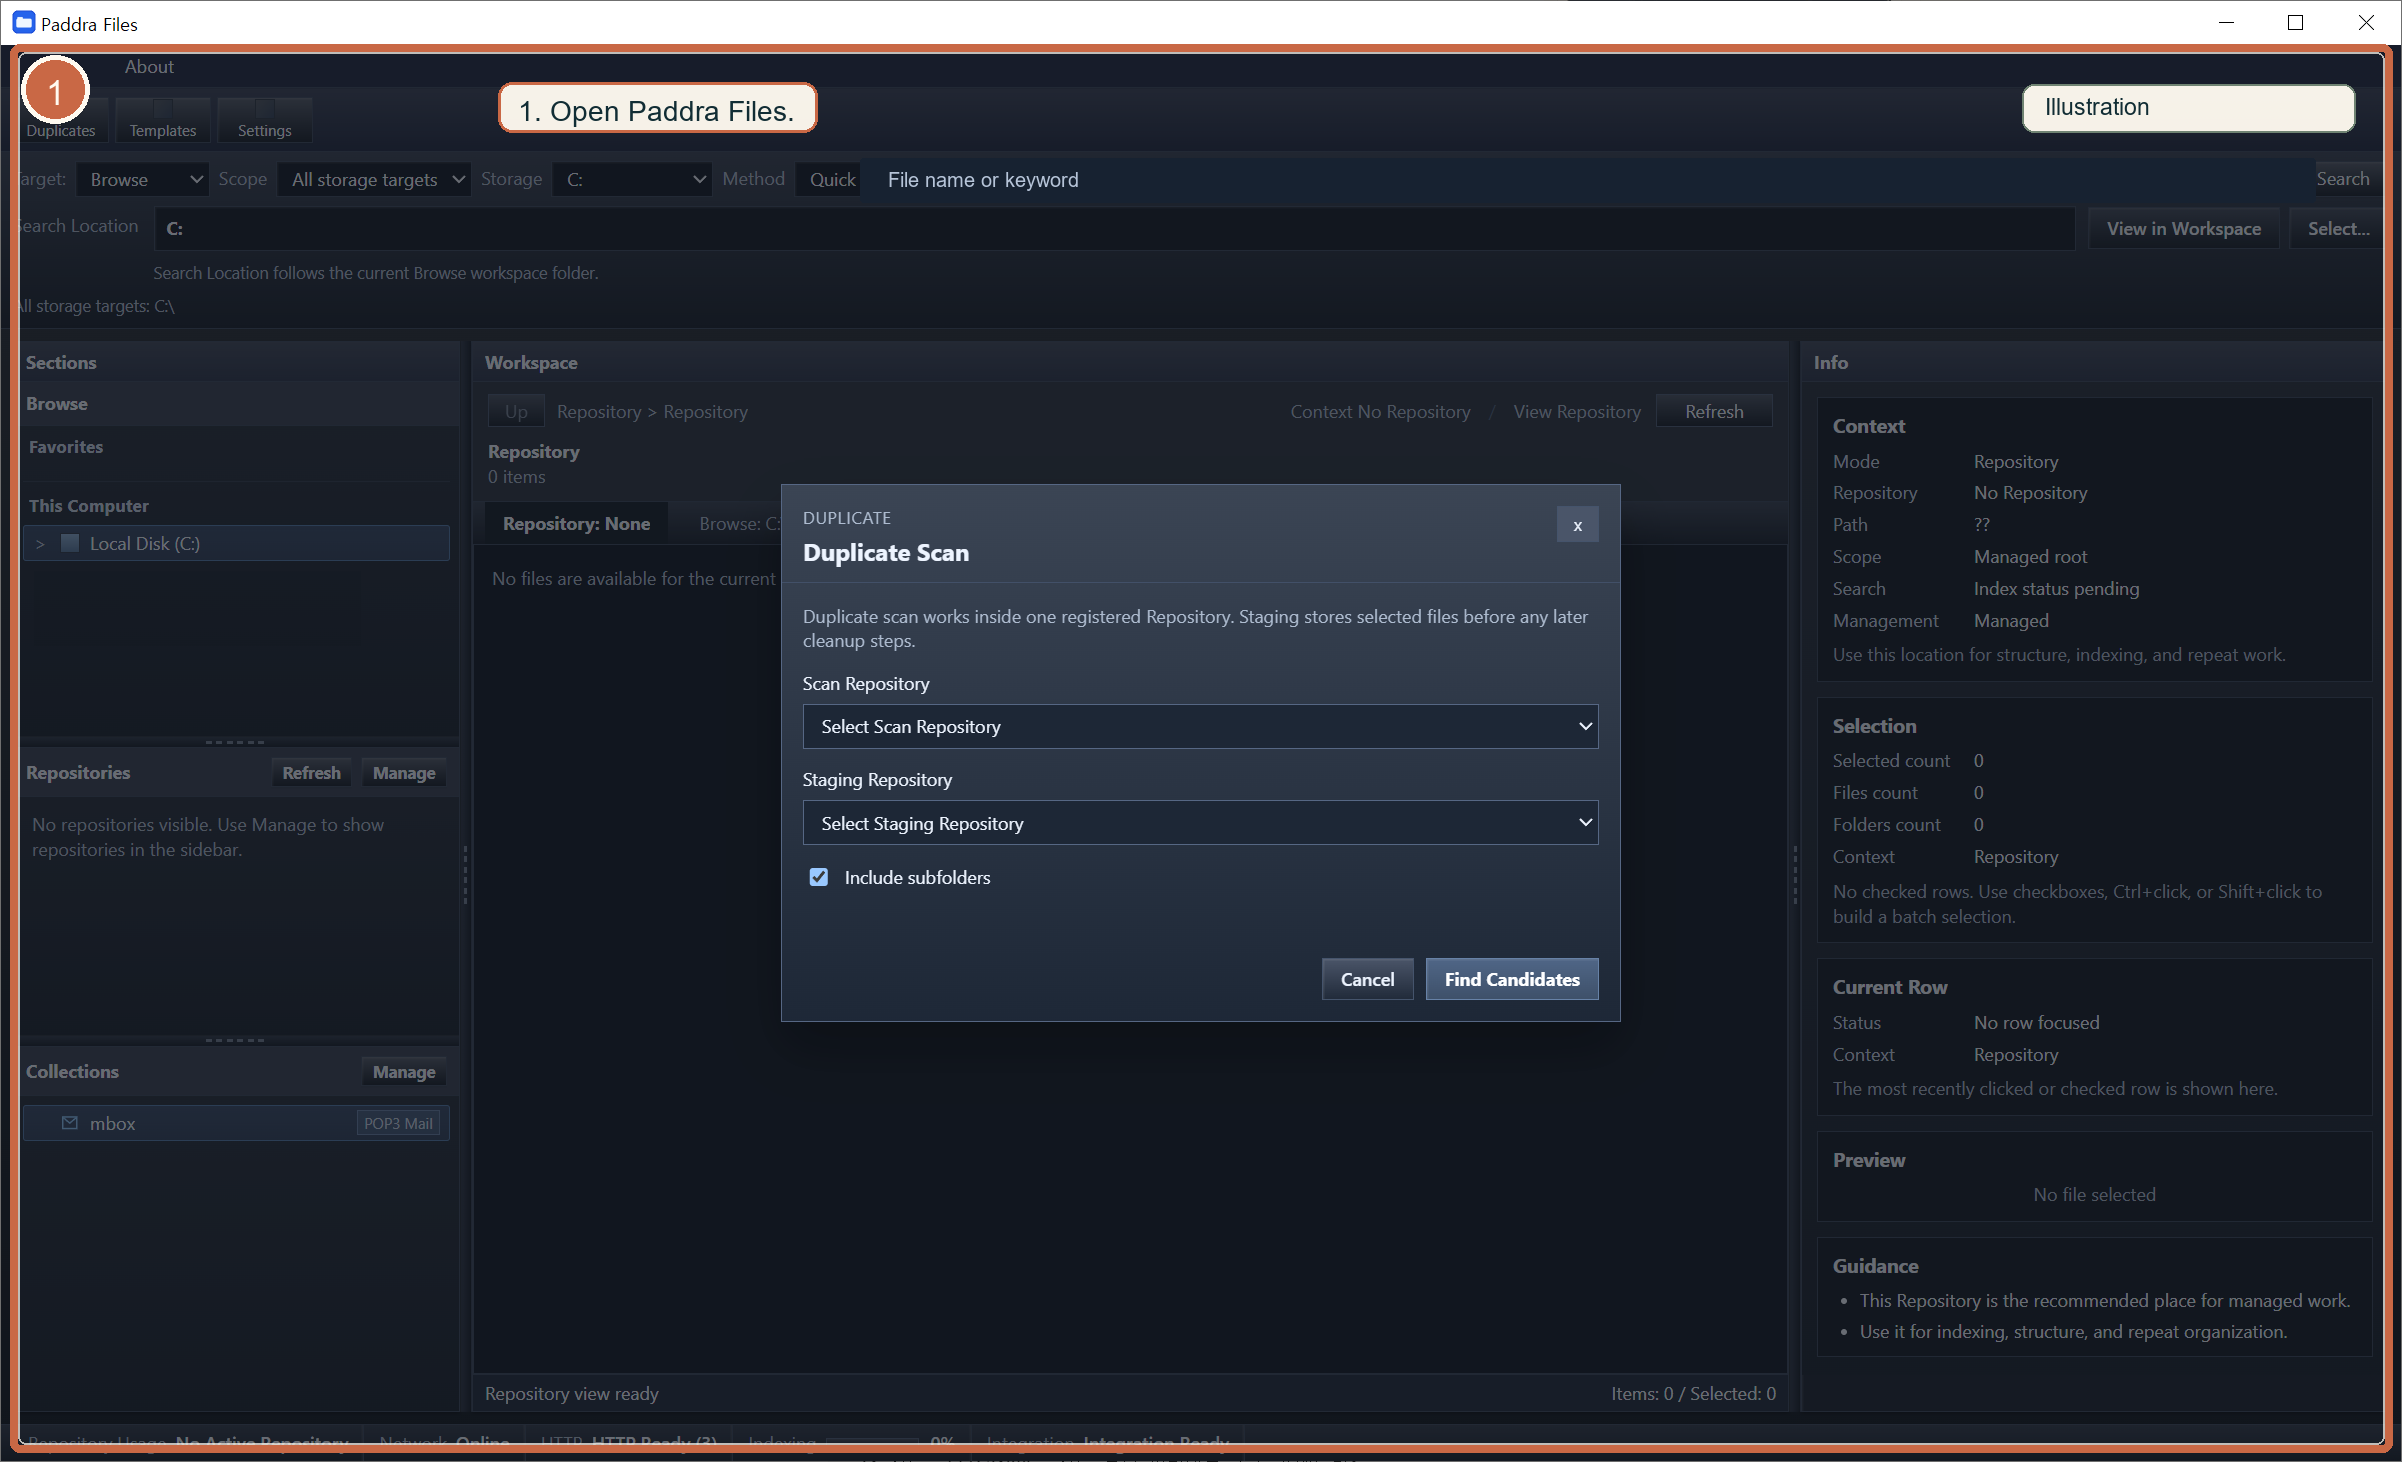The image size is (2402, 1462).
Task: Click the 'Index status pending' value in Context
Action: (x=2056, y=589)
